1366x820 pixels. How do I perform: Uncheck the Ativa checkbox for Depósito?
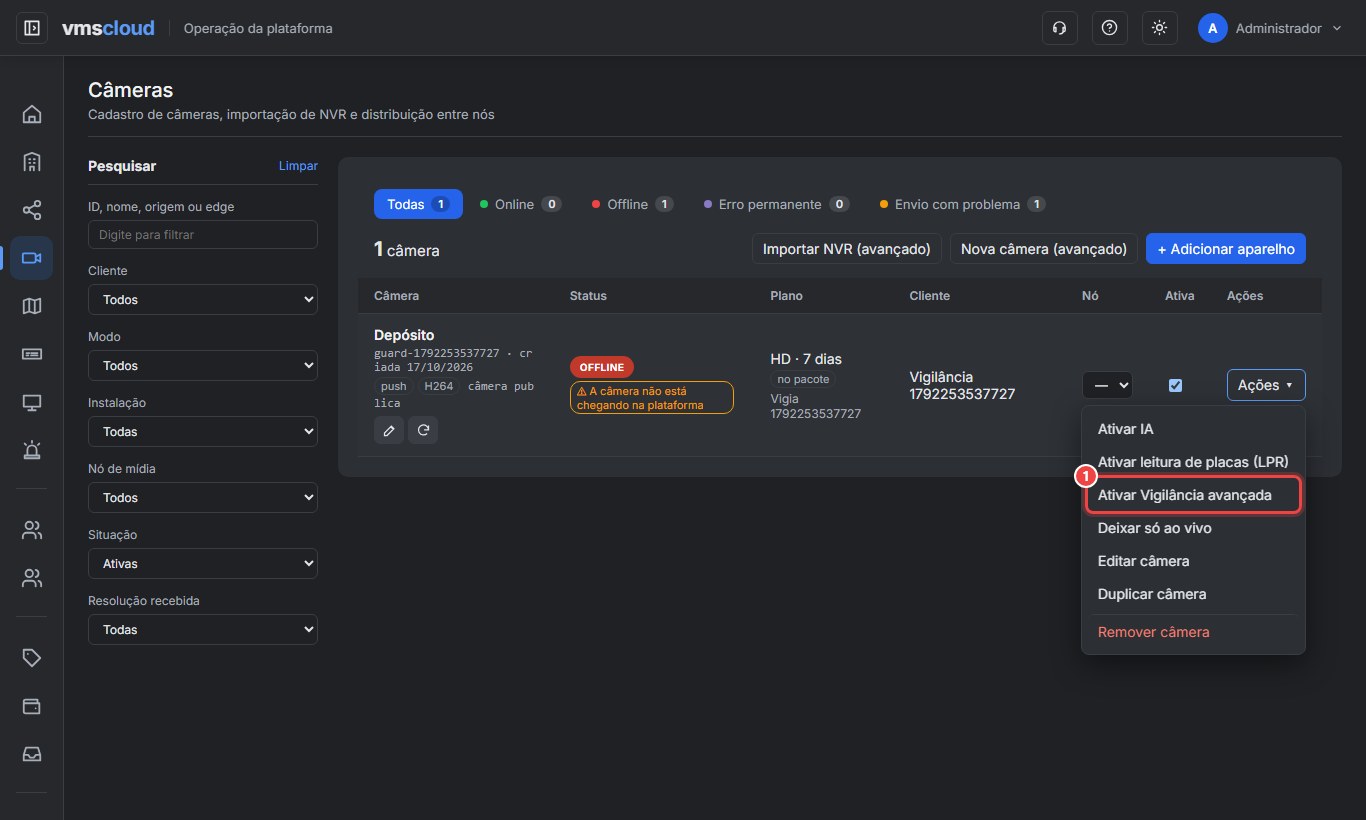tap(1175, 385)
